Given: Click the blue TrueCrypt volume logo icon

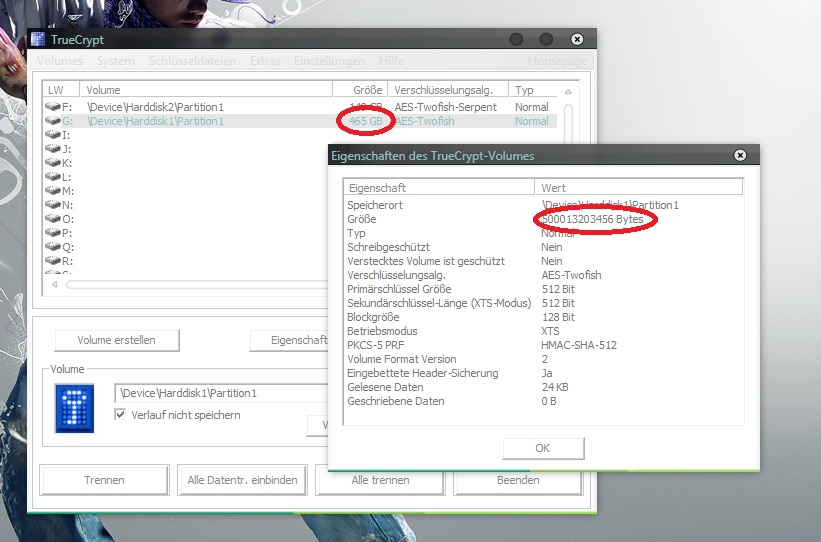Looking at the screenshot, I should pos(74,408).
